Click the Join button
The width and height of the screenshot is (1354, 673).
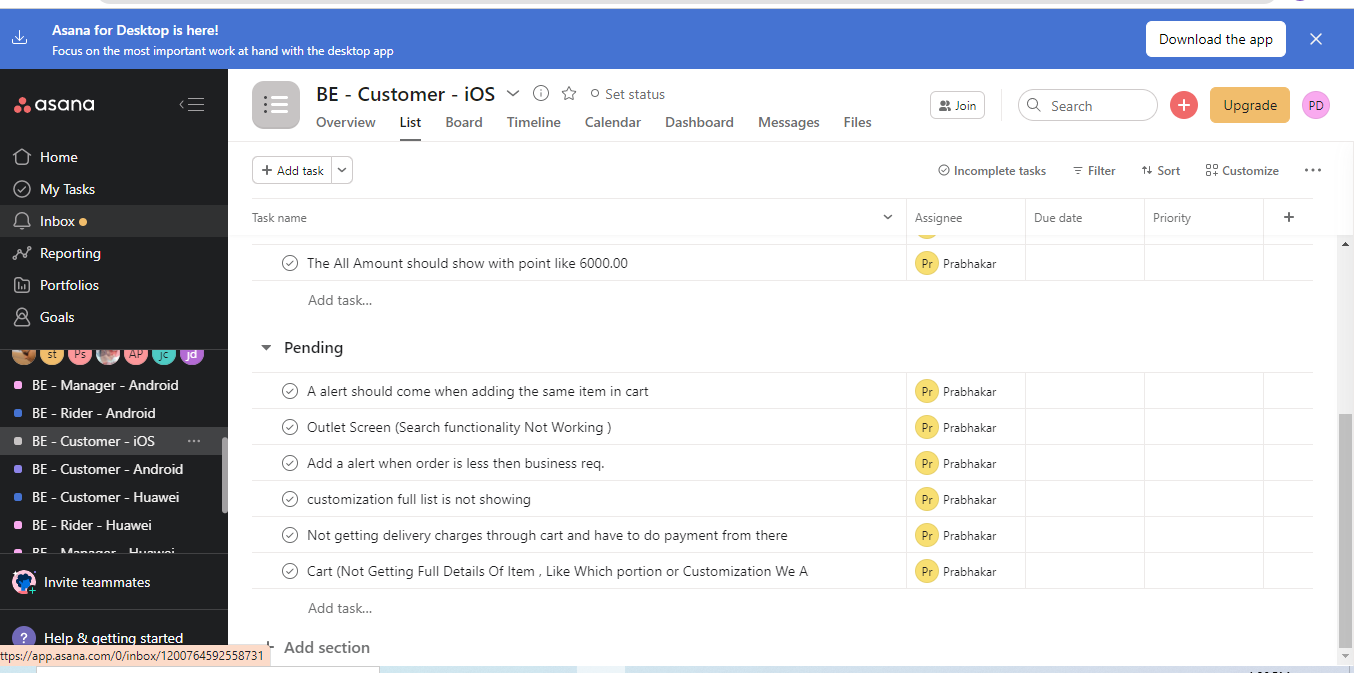957,105
